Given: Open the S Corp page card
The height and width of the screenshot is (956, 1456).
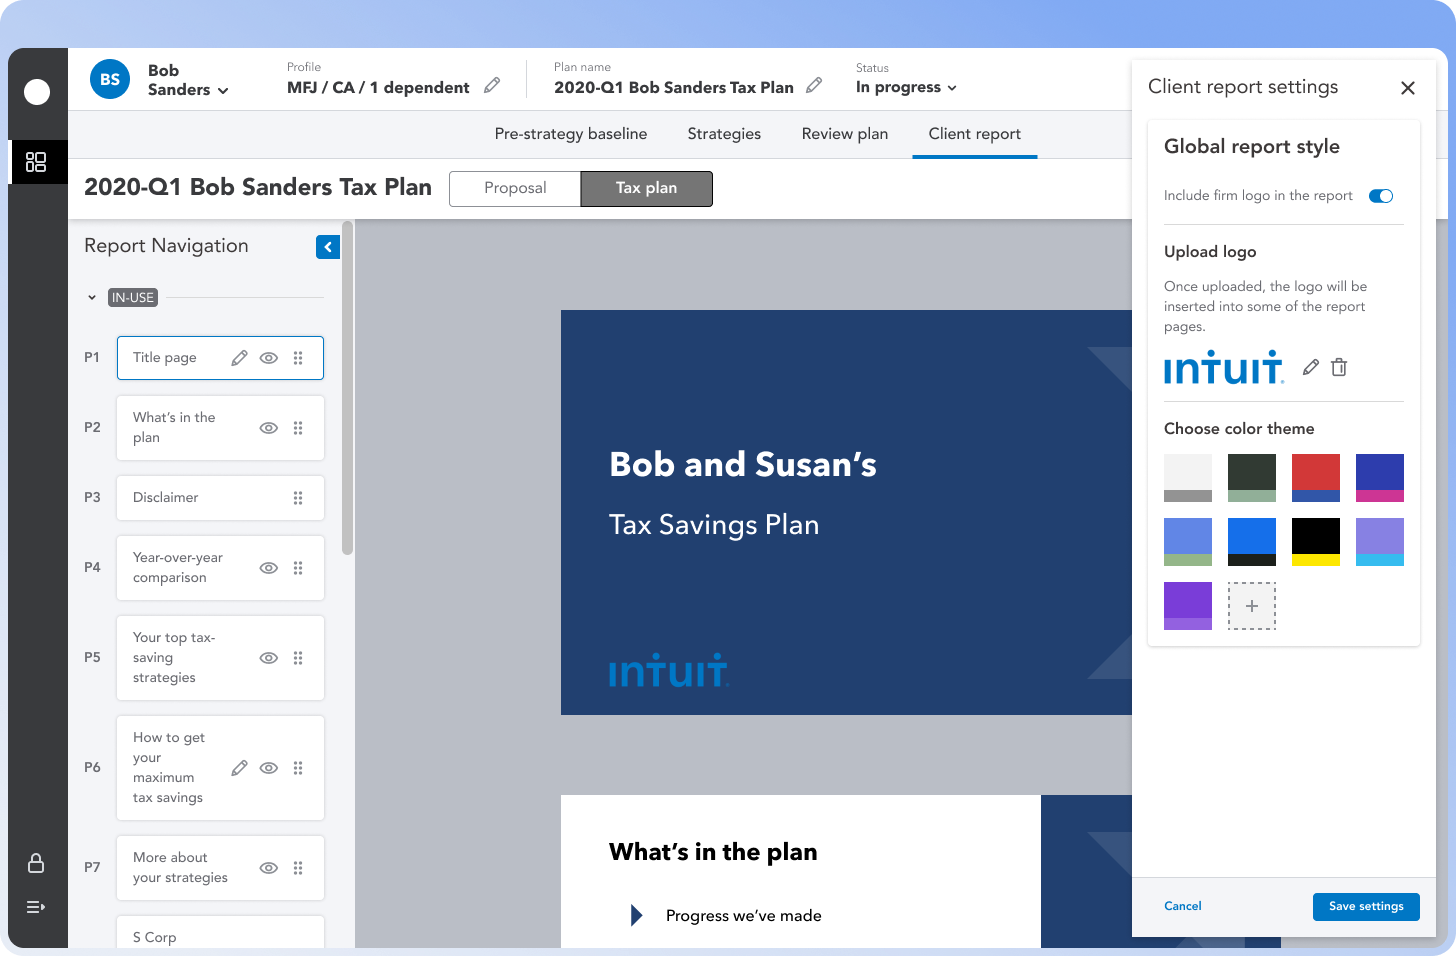Looking at the screenshot, I should tap(220, 932).
